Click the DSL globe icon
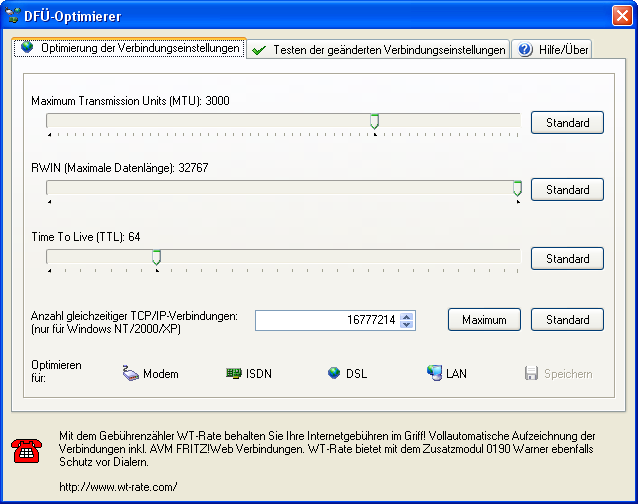 coord(334,373)
